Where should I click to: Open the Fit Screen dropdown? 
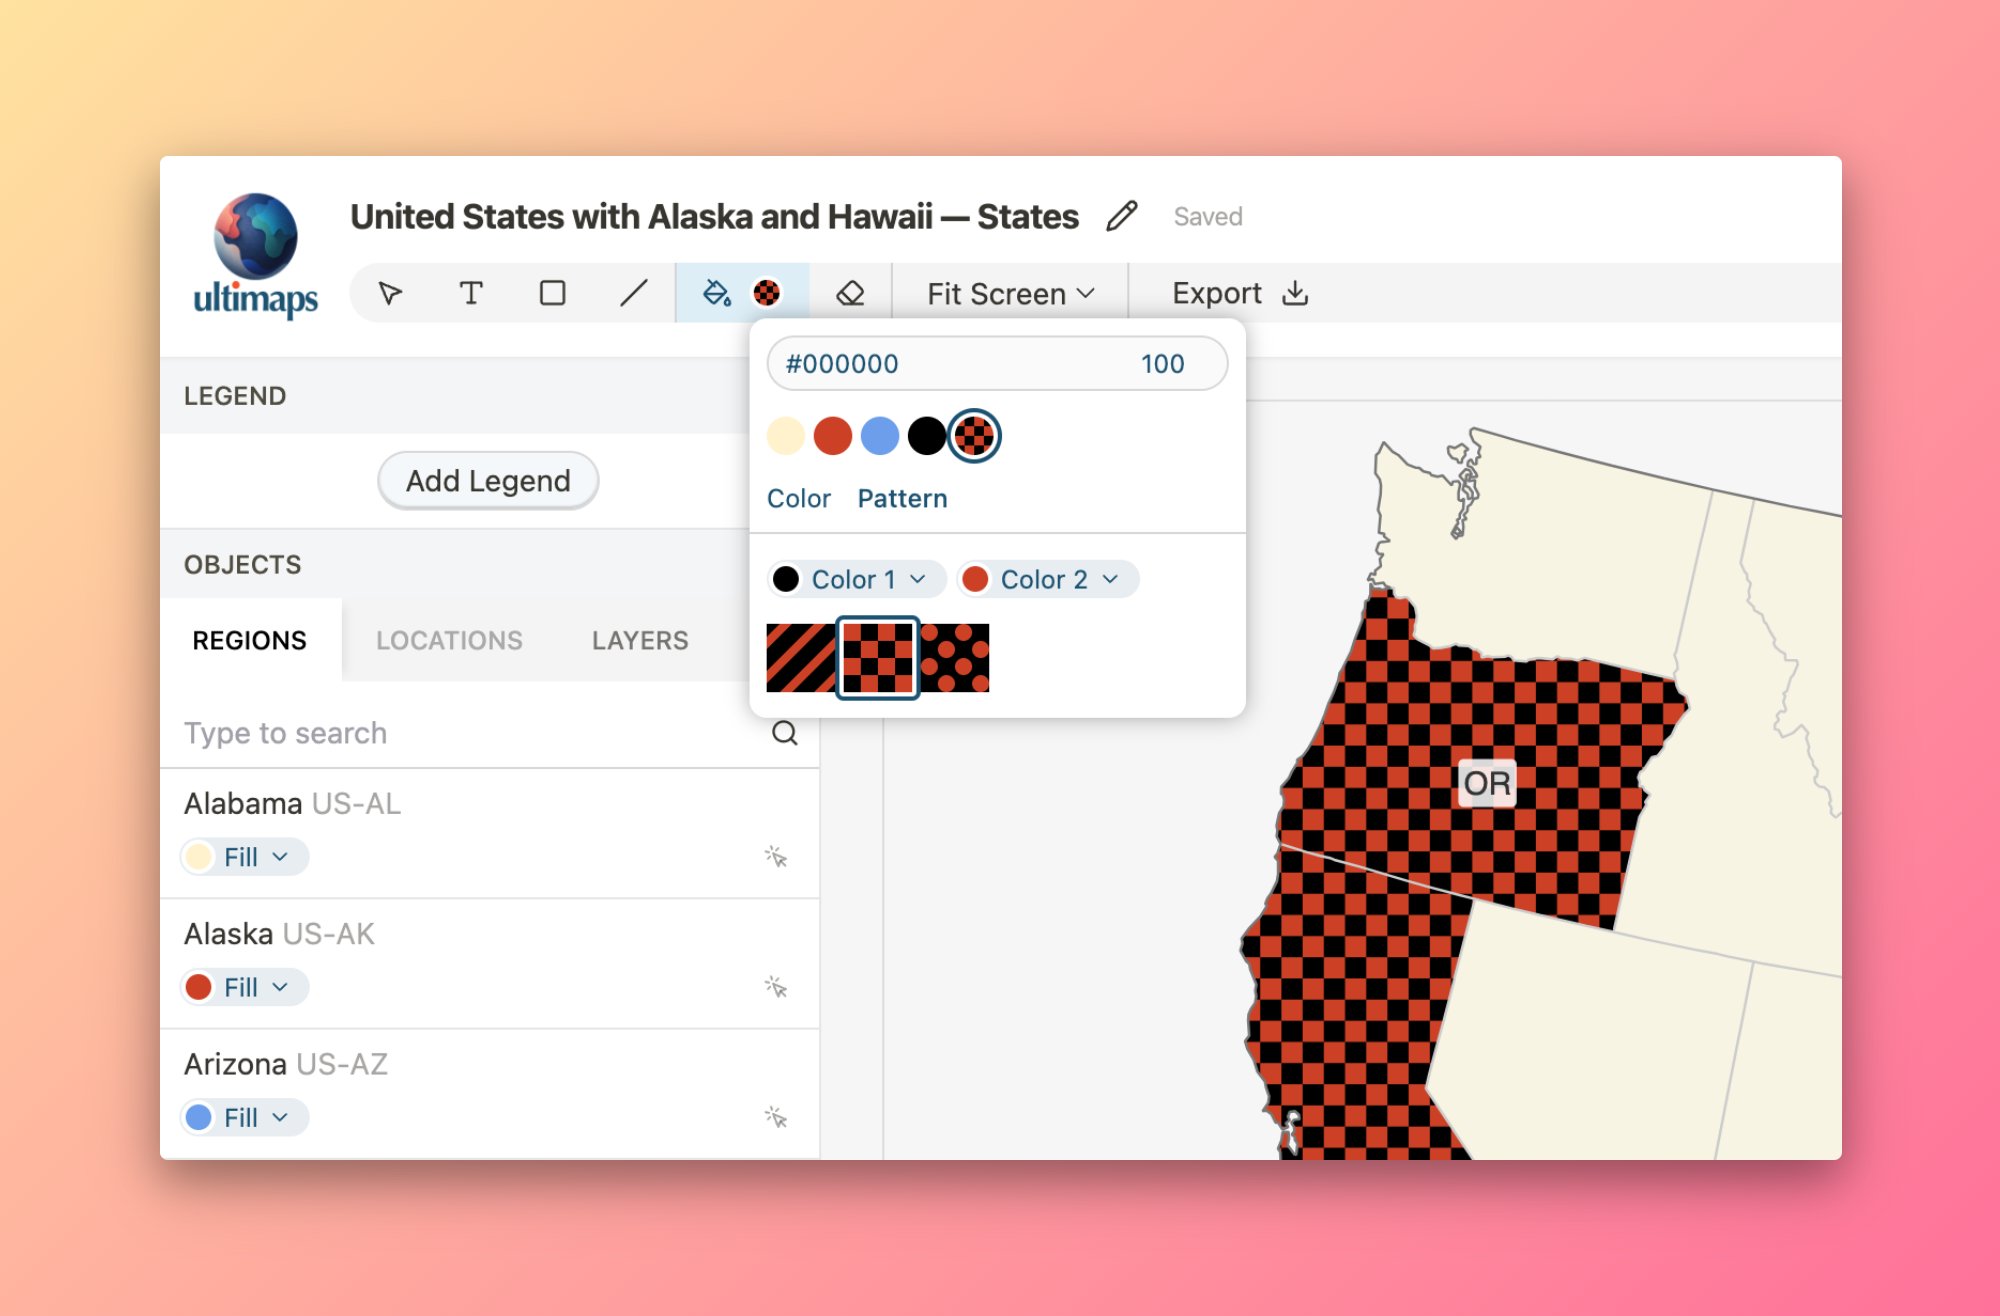tap(1010, 294)
